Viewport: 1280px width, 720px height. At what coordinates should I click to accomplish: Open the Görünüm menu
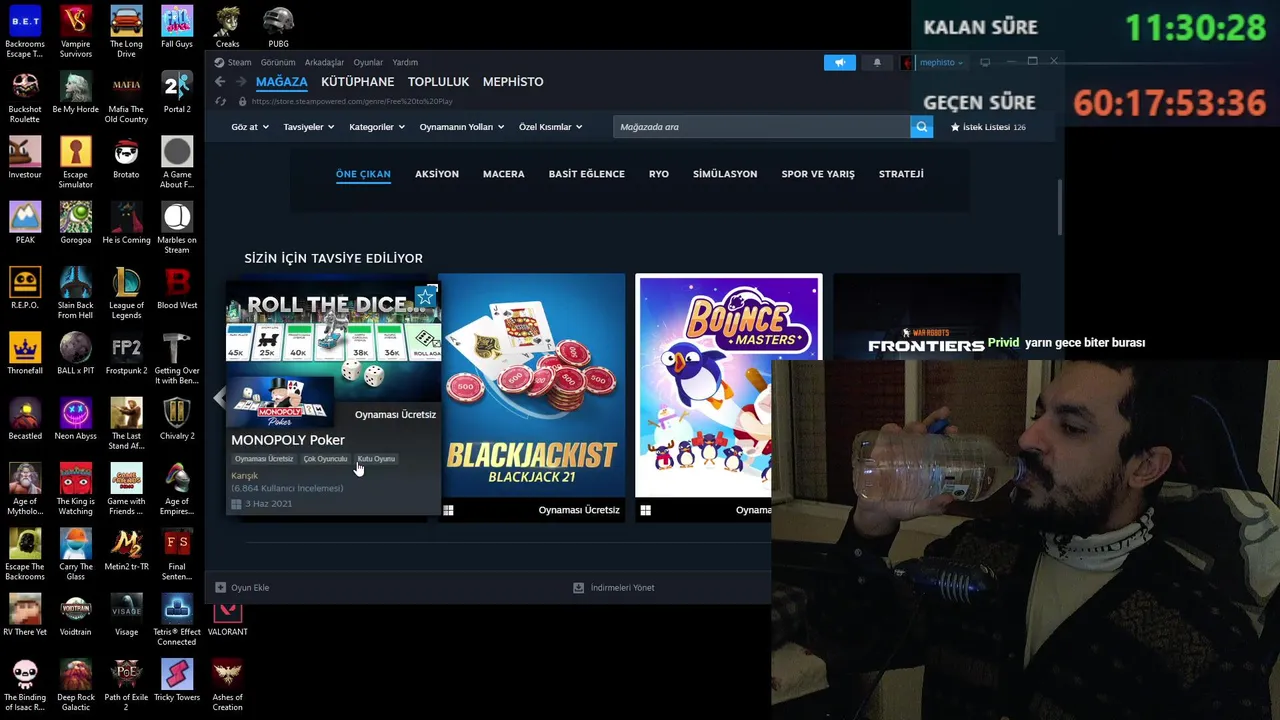click(278, 62)
